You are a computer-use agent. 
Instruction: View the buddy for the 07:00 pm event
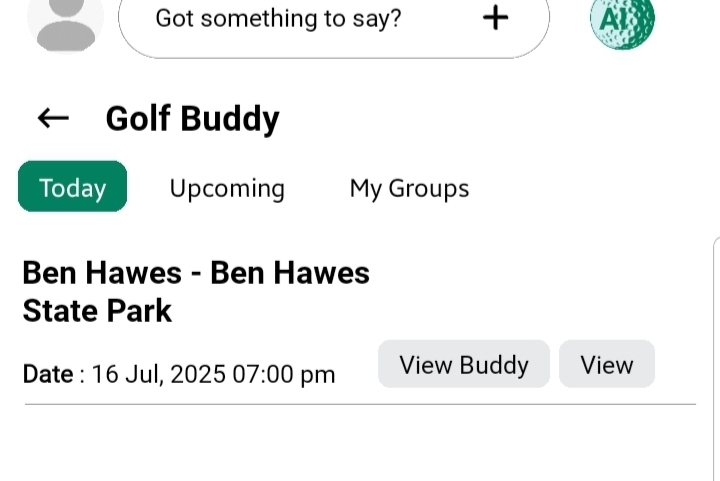click(463, 364)
